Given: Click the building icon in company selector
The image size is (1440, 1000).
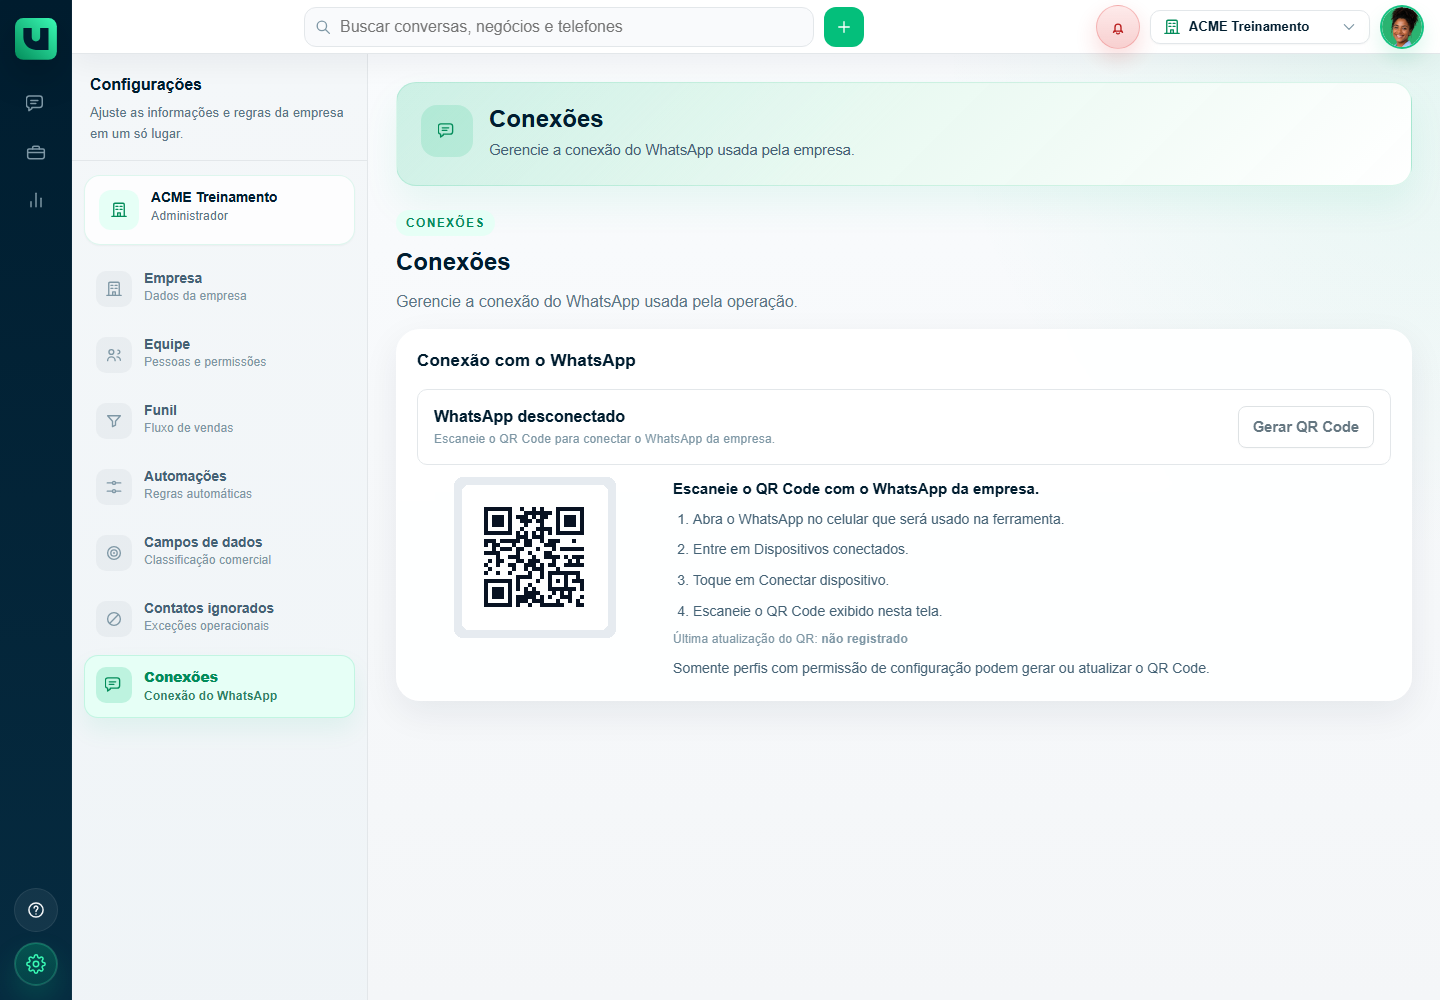Looking at the screenshot, I should pos(1172,27).
